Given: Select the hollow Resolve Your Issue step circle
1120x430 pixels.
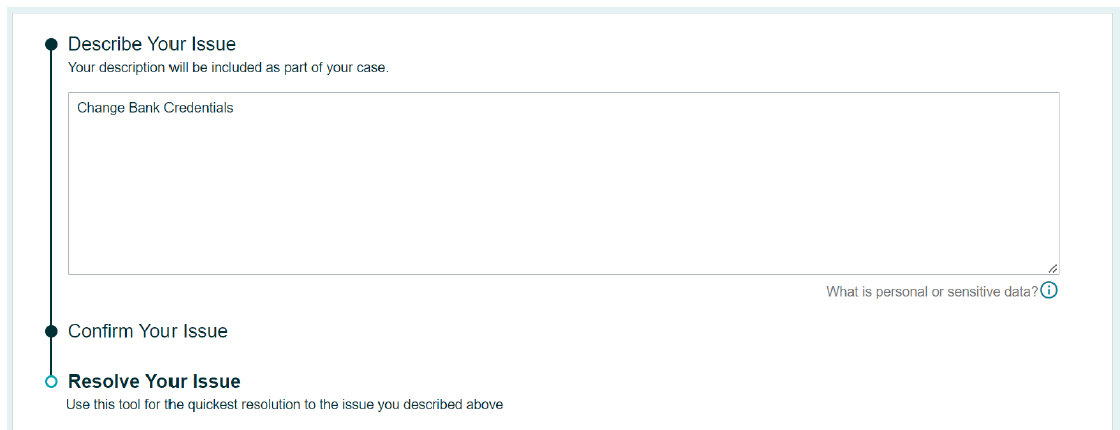Looking at the screenshot, I should 51,381.
